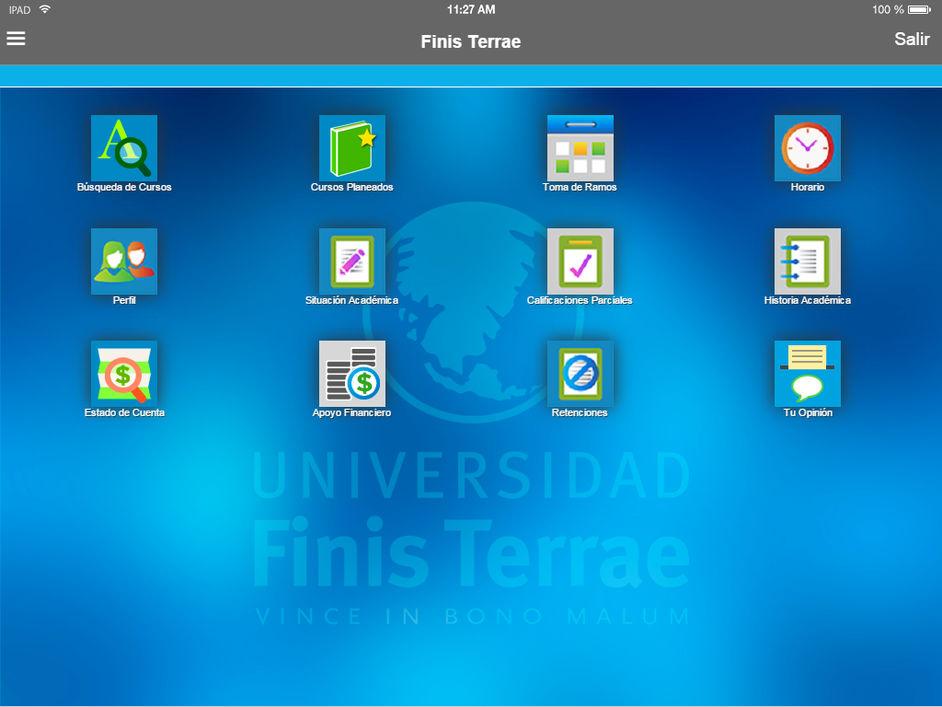Open the Perfil people icon
942x707 pixels.
click(x=124, y=261)
